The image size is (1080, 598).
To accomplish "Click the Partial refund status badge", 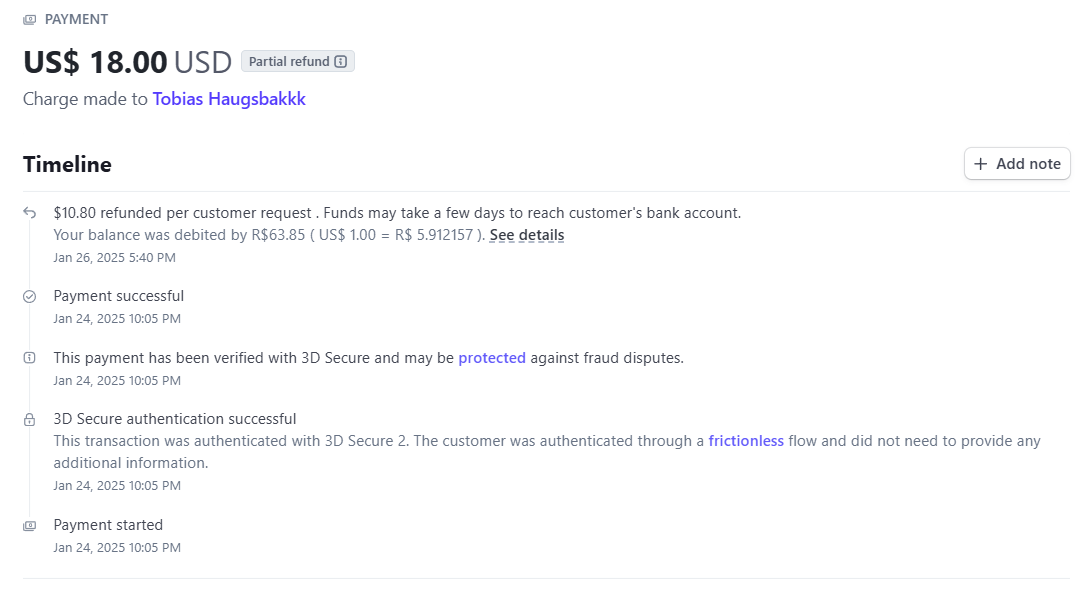I will [x=298, y=61].
